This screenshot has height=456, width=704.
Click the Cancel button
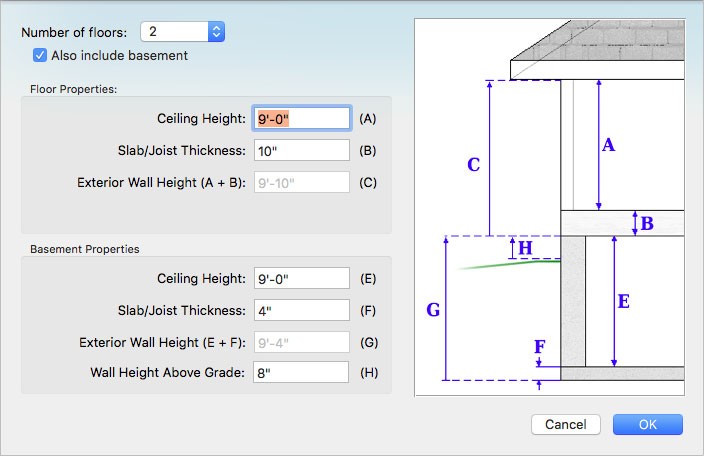tap(566, 425)
